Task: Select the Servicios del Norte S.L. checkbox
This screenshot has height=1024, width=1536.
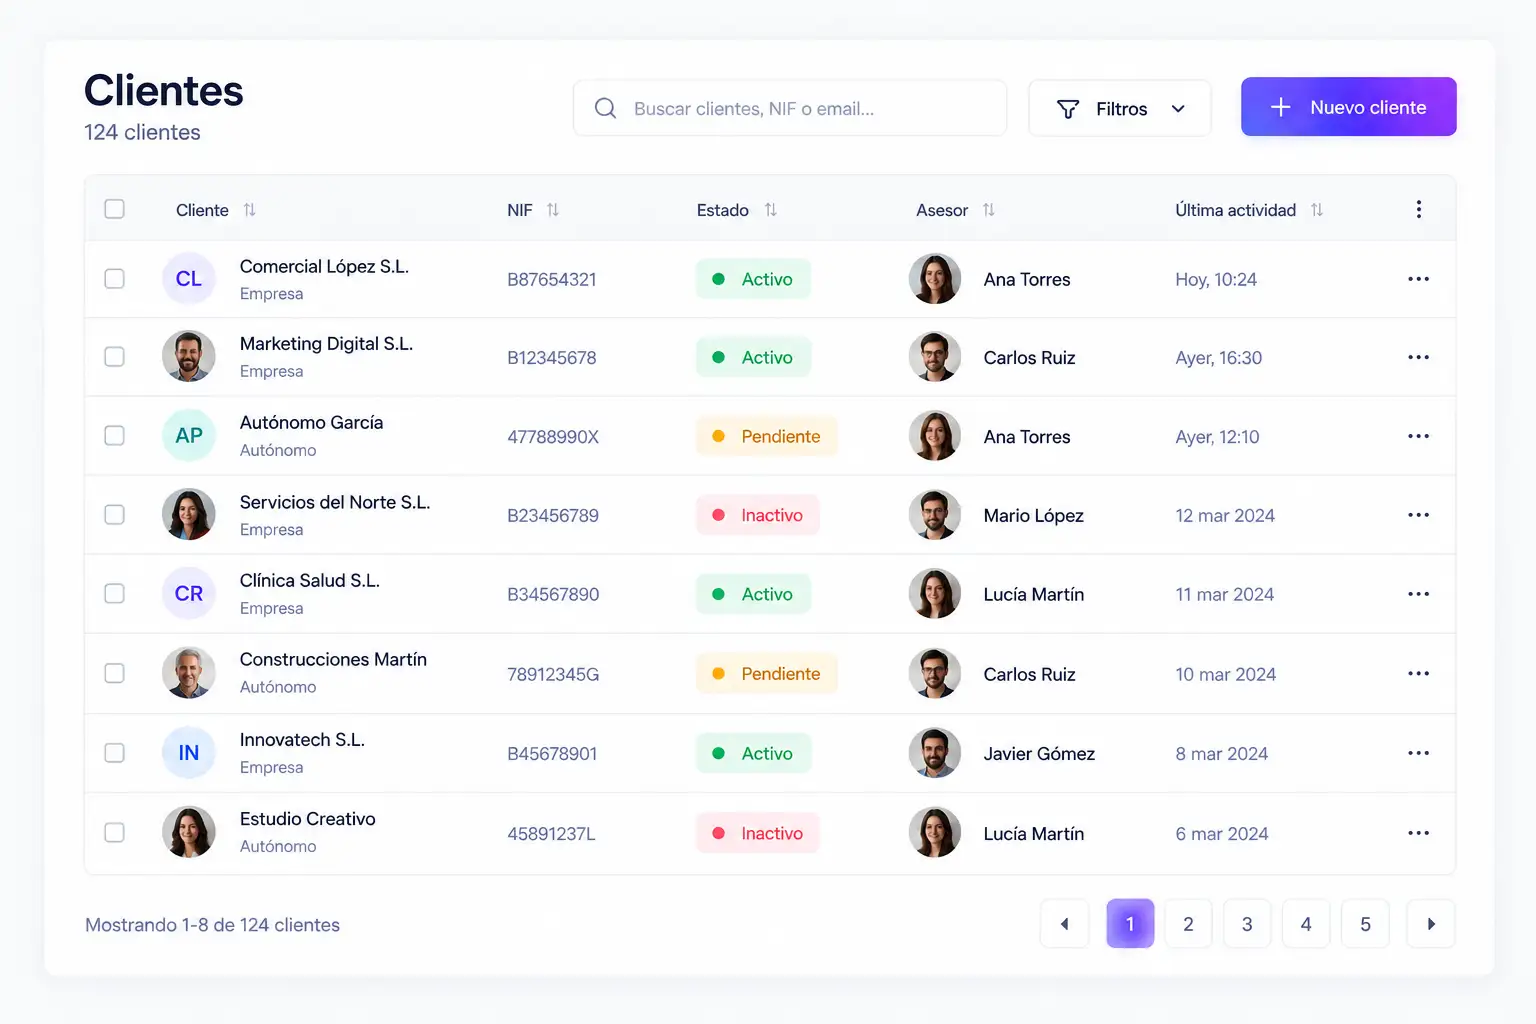Action: coord(115,515)
